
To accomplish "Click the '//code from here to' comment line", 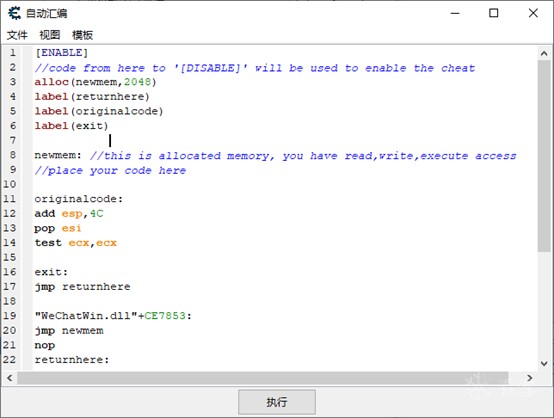I will [x=255, y=67].
